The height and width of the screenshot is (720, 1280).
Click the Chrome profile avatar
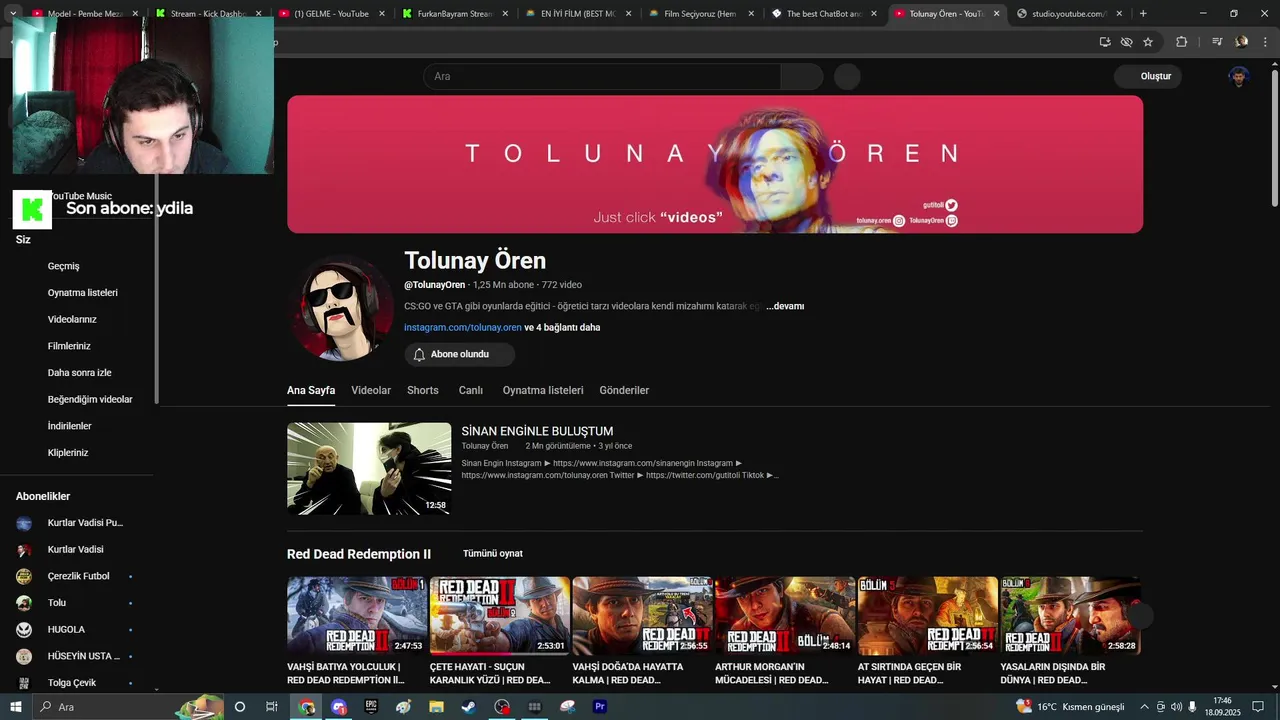[x=1241, y=42]
